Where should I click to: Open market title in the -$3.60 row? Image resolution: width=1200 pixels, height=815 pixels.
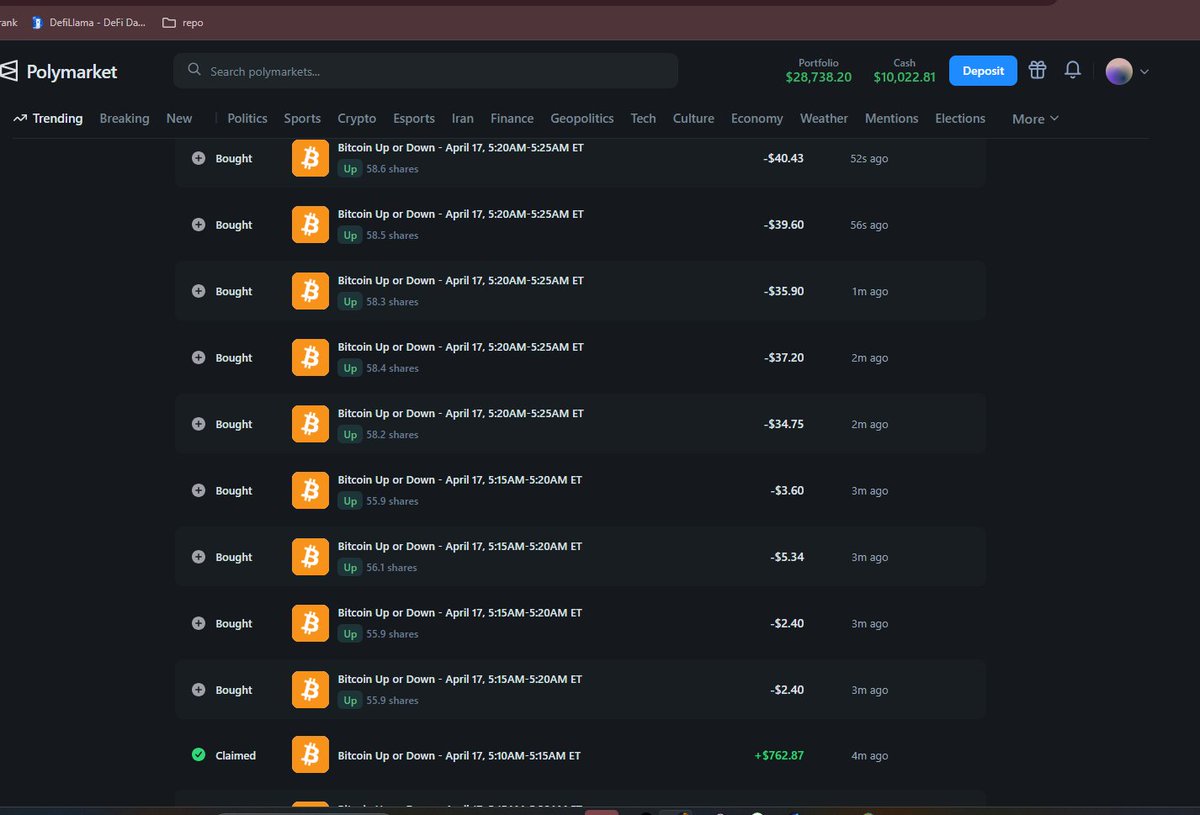tap(460, 480)
